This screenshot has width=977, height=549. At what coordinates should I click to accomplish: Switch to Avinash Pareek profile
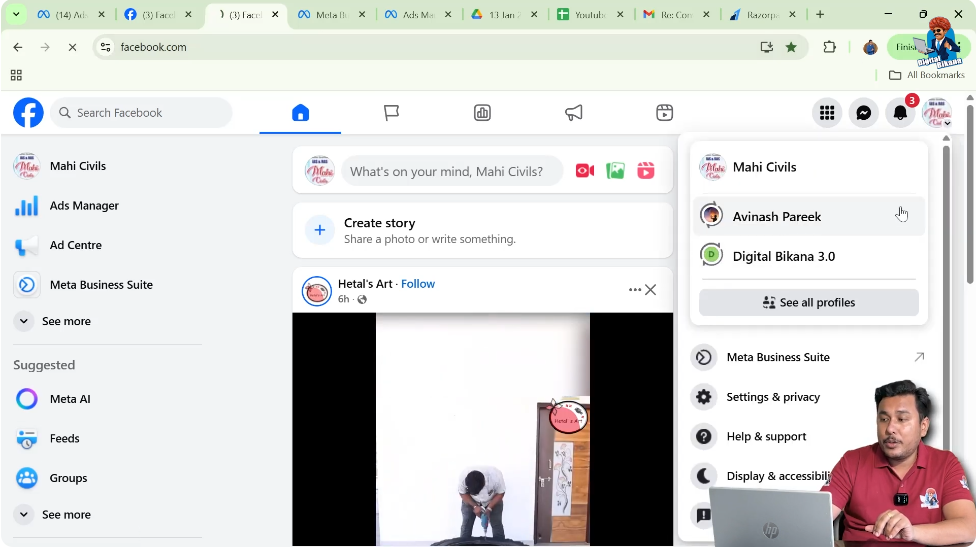[809, 216]
